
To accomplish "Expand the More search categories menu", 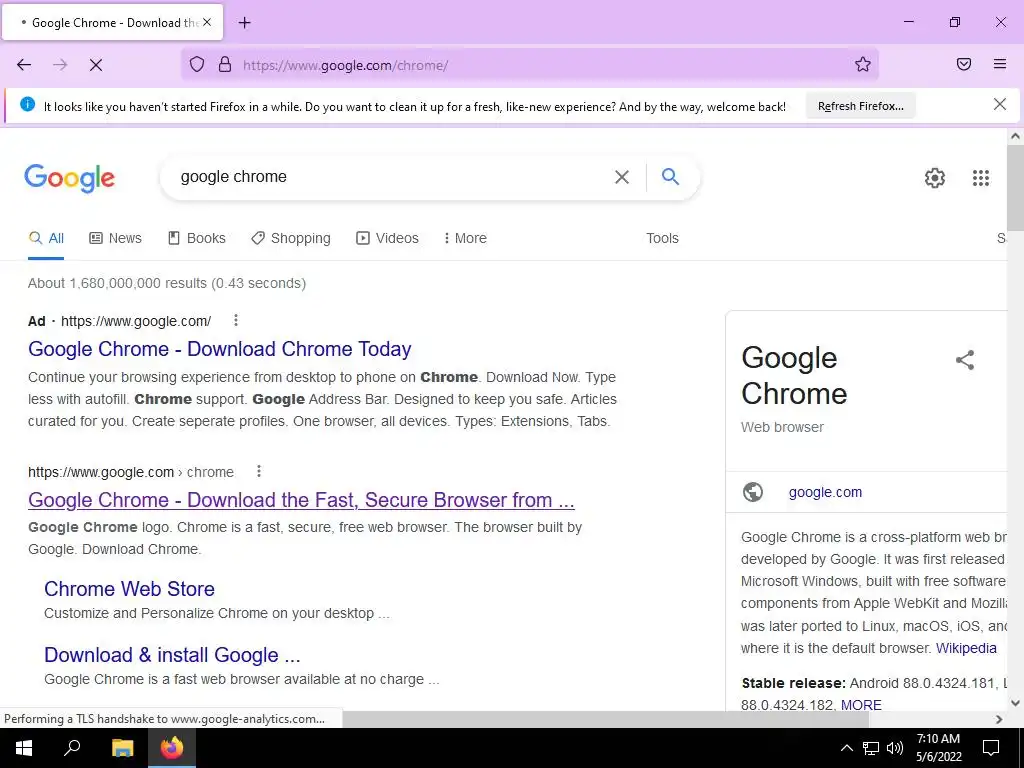I will click(465, 238).
